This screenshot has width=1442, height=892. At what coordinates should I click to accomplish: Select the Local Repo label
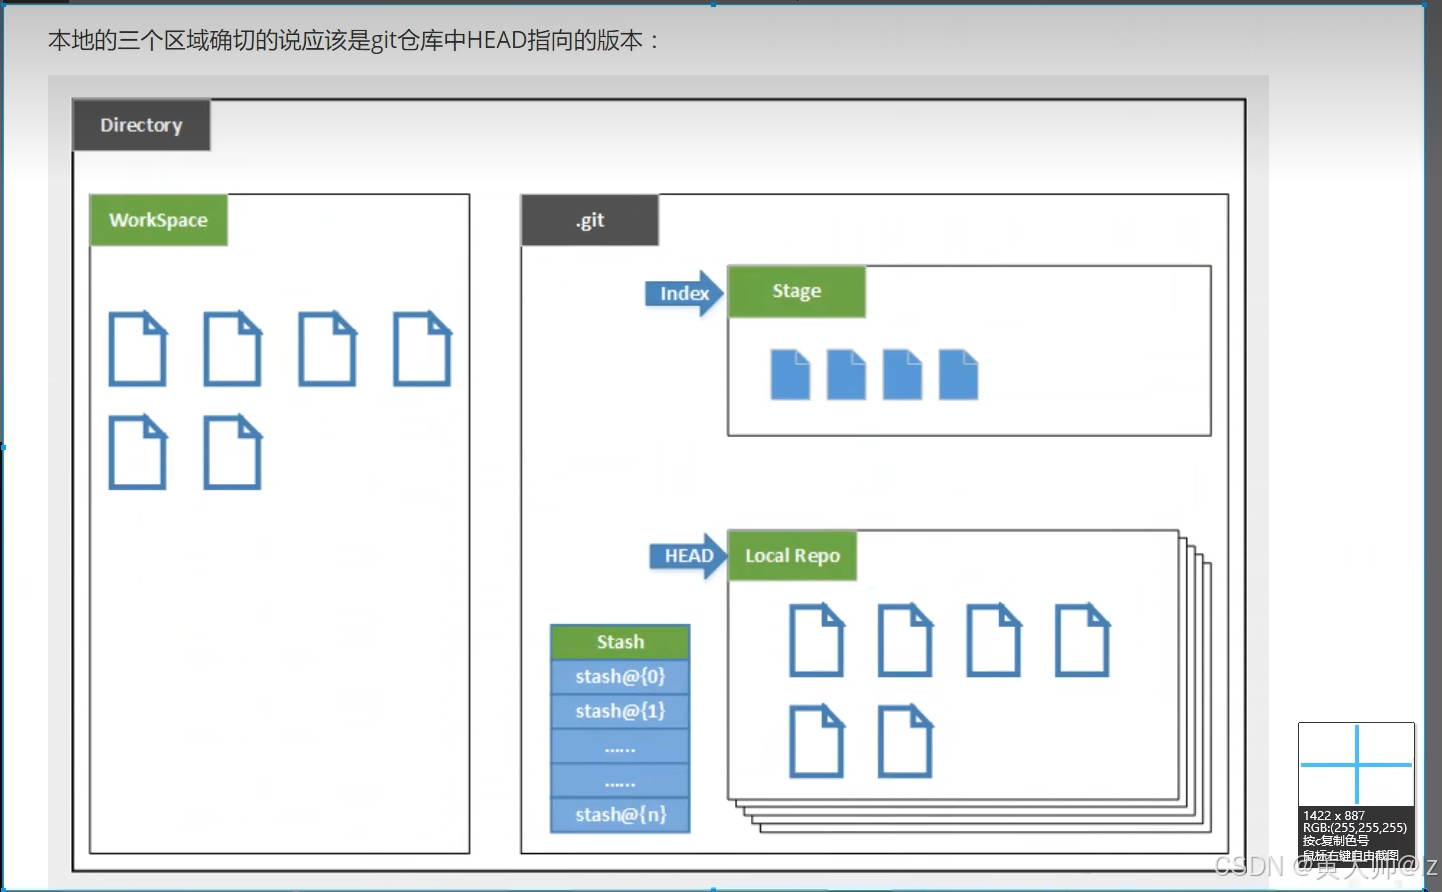(792, 555)
